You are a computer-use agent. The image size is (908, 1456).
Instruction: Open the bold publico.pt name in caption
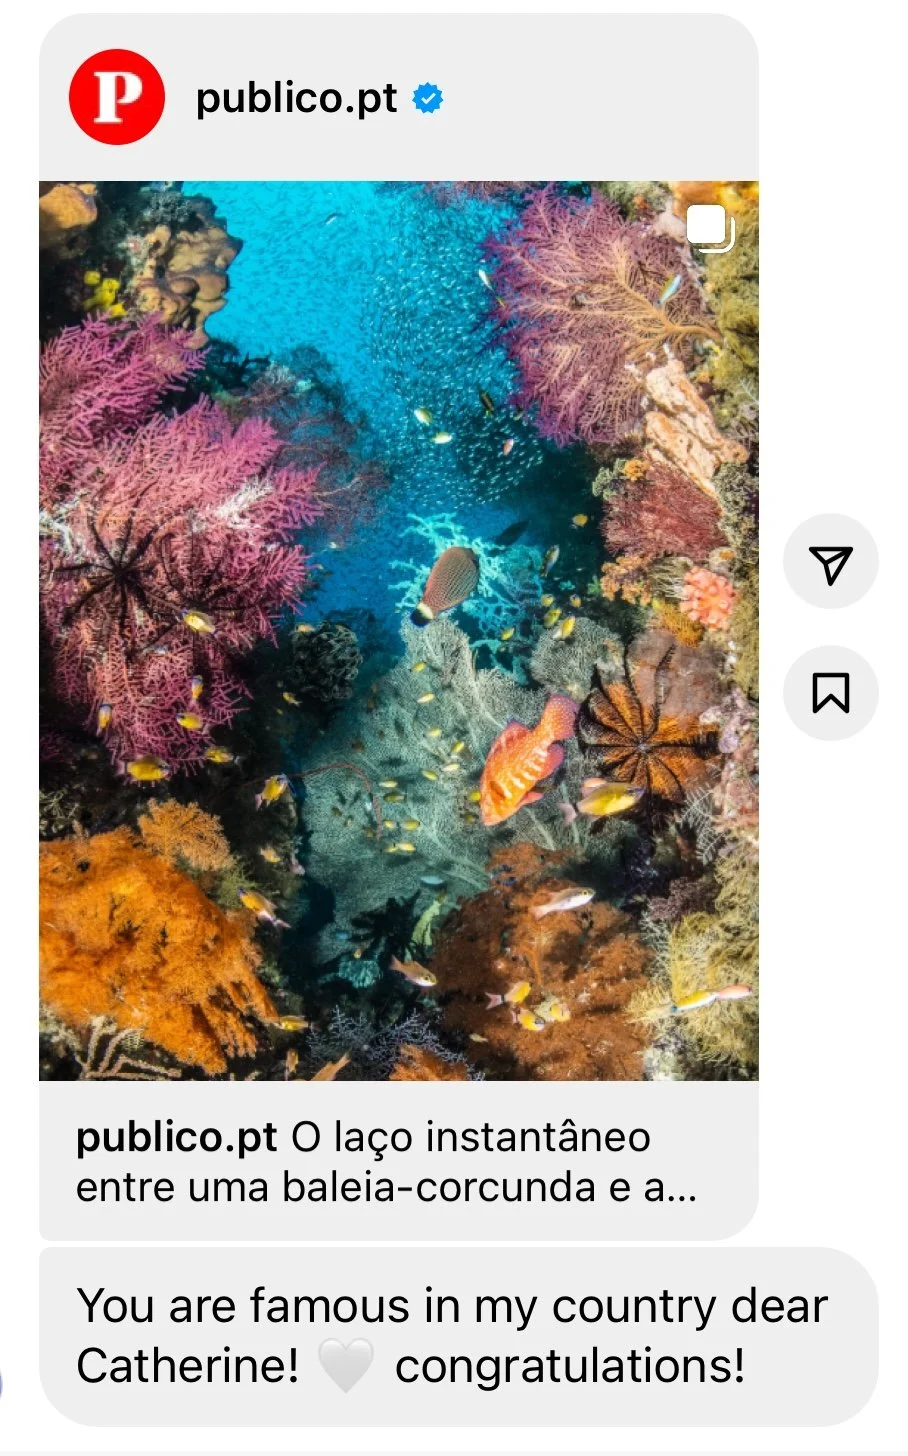coord(176,1138)
